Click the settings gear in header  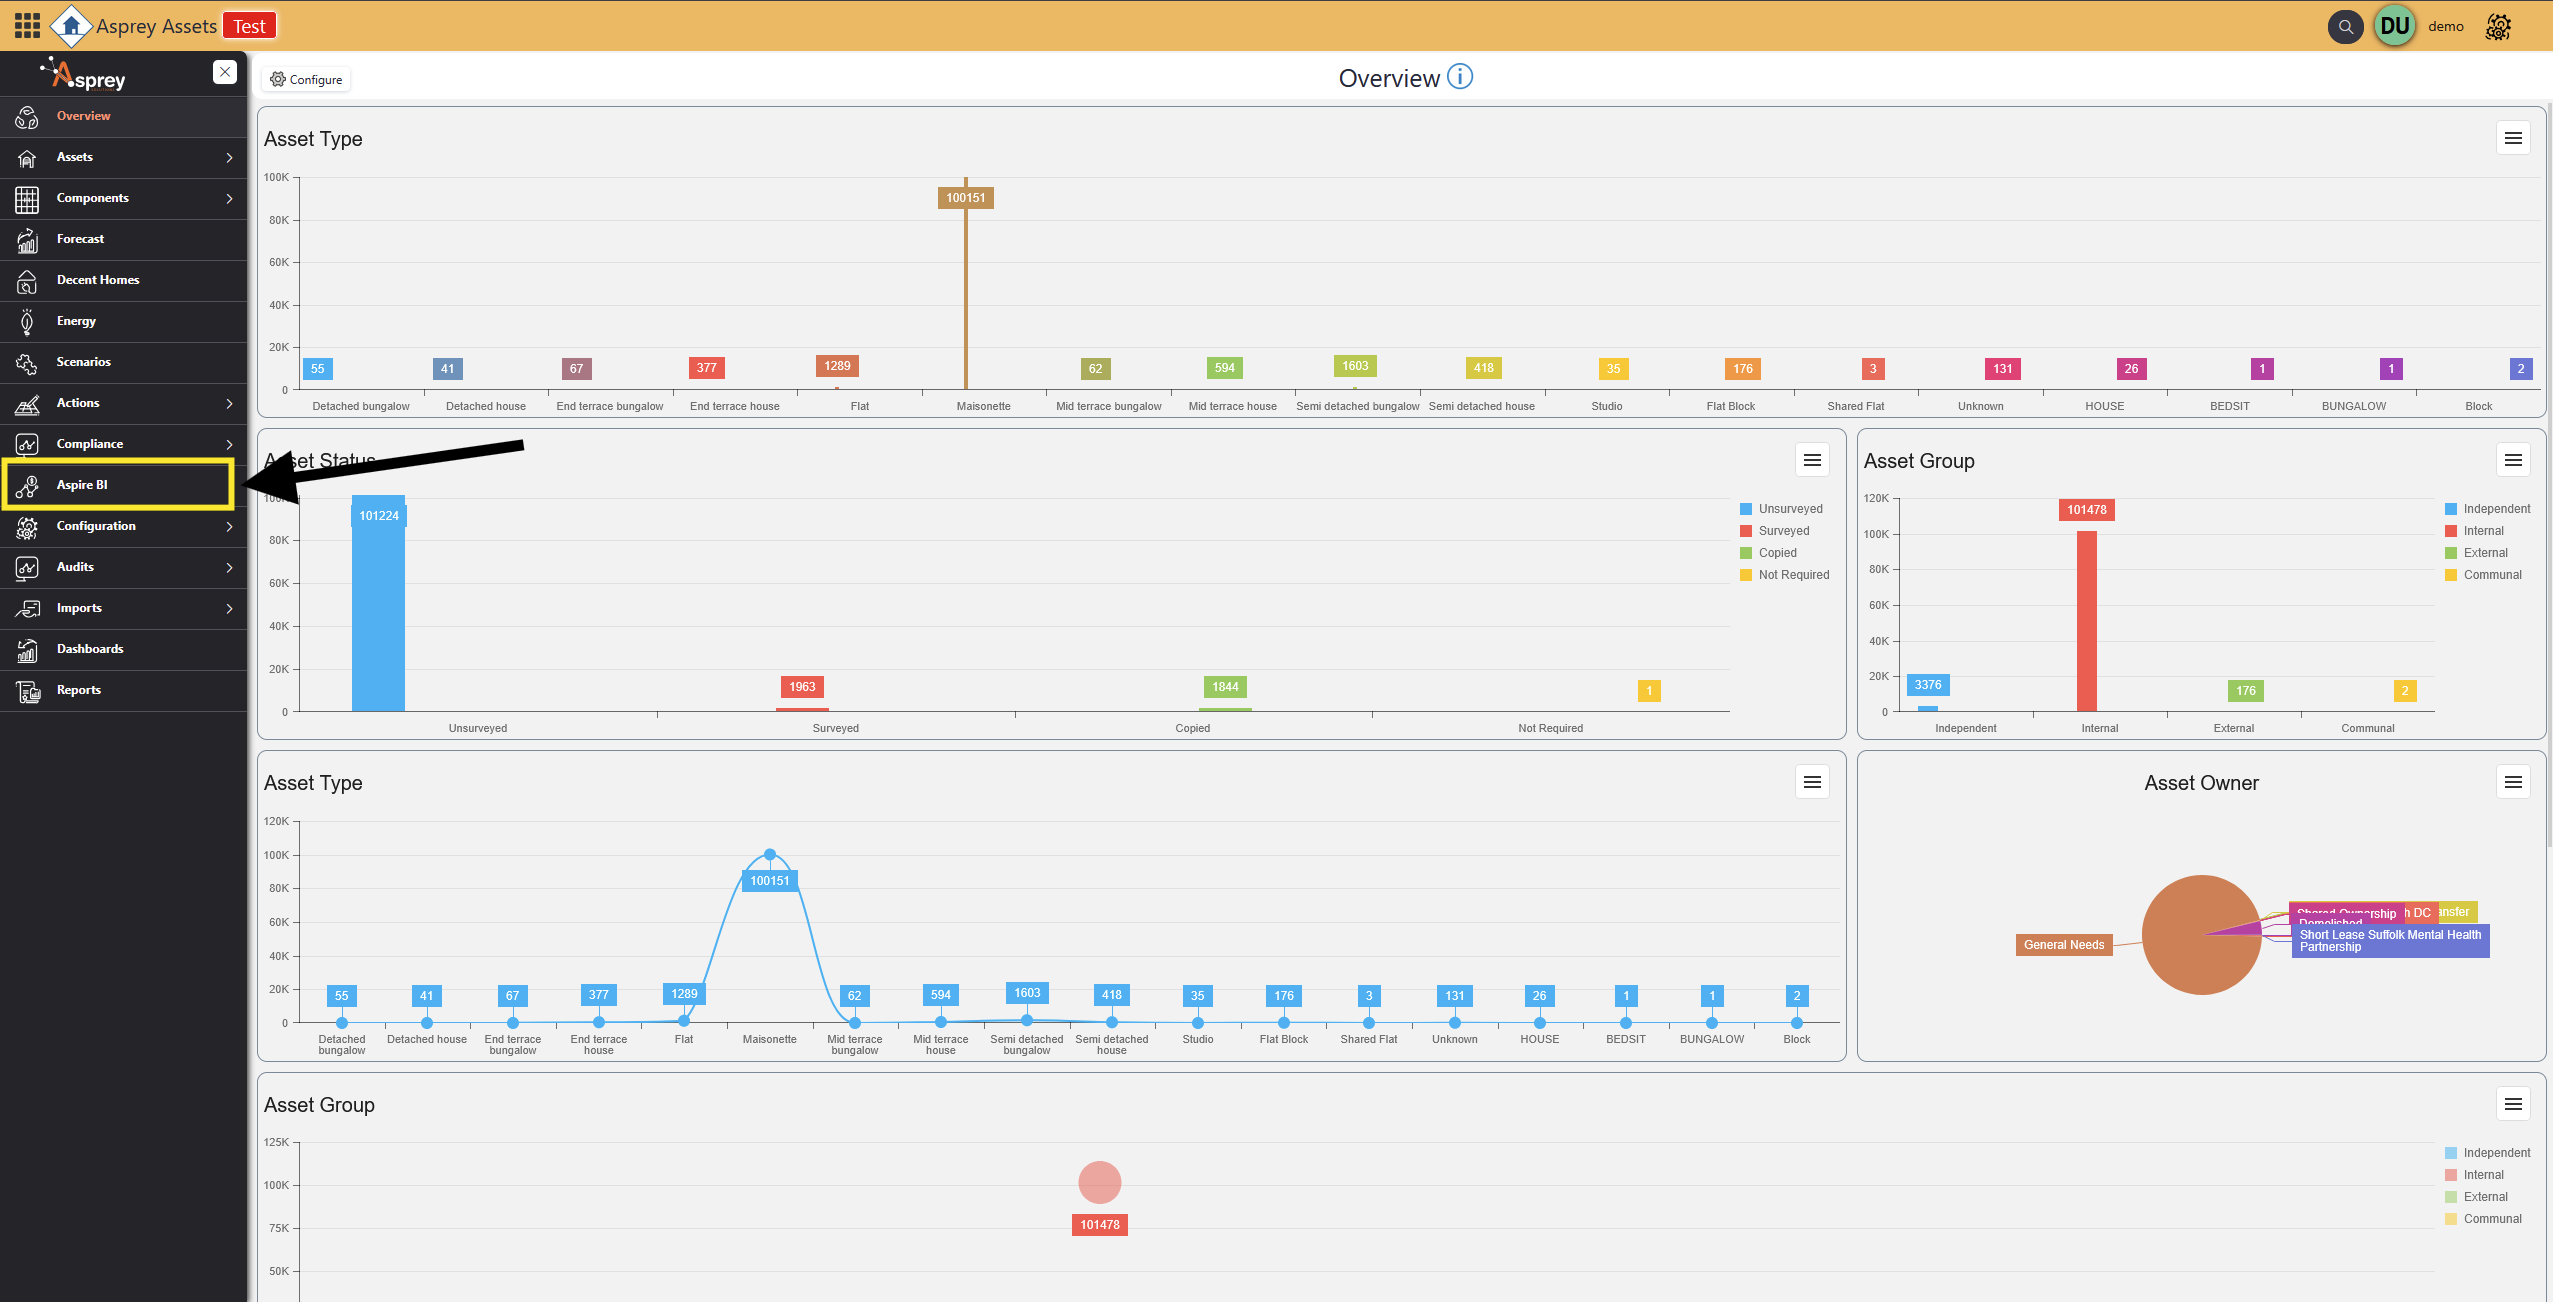click(x=2498, y=27)
